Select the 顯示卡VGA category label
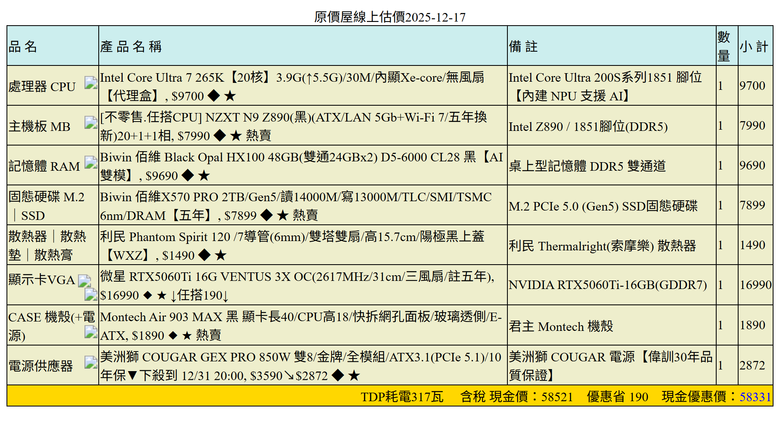The width and height of the screenshot is (780, 439). pos(42,280)
